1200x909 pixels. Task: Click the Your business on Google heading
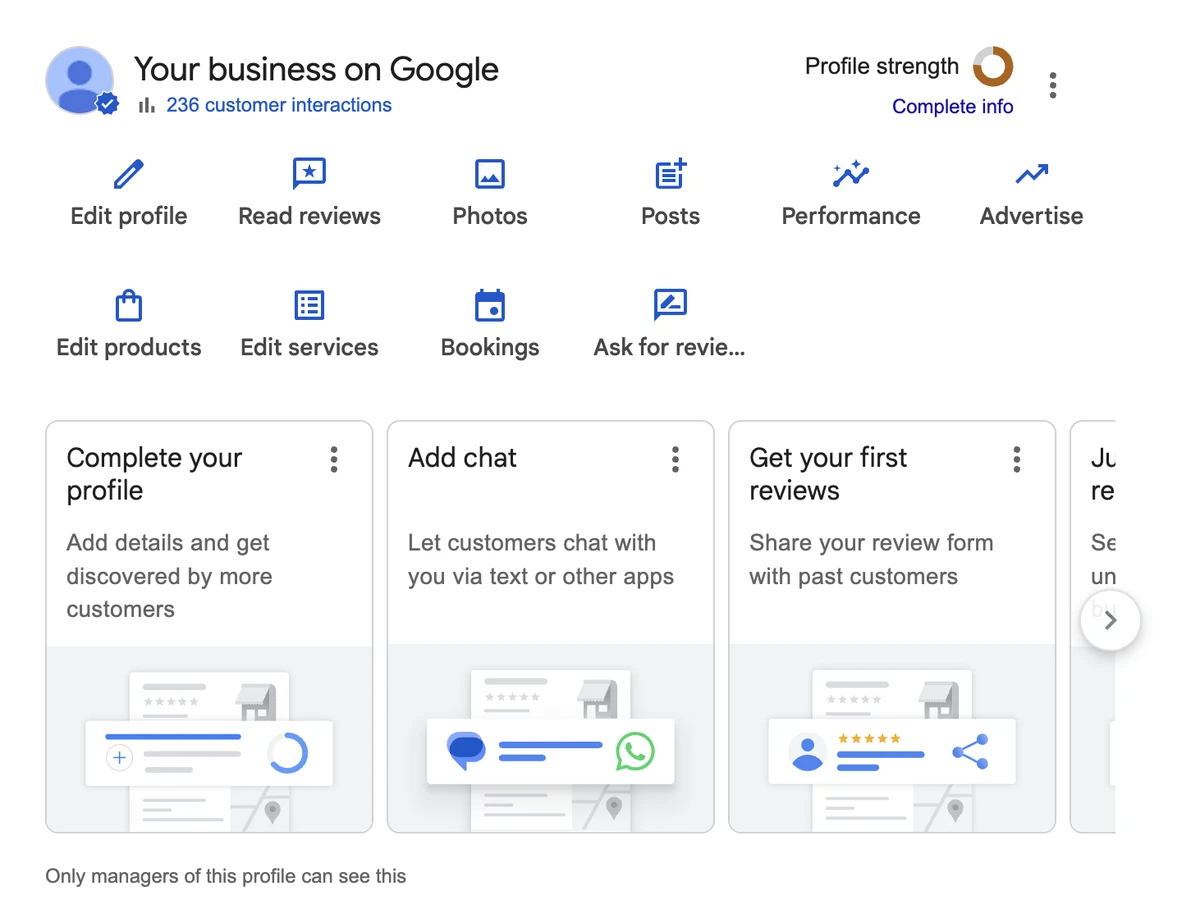coord(316,69)
